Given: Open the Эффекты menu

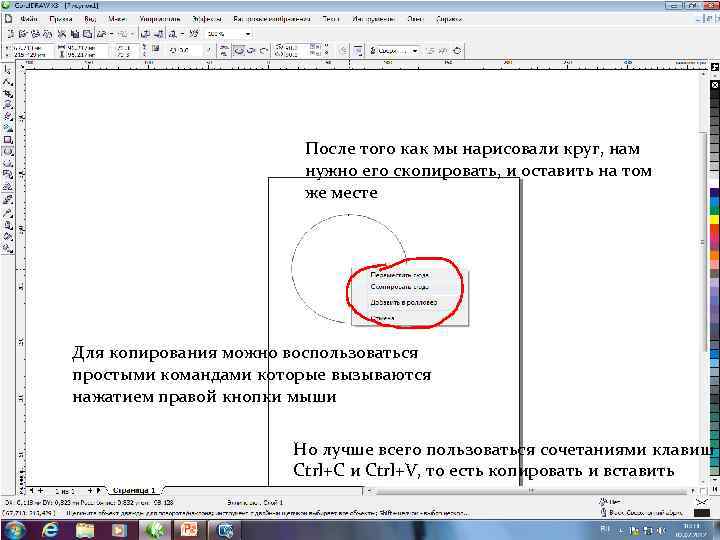Looking at the screenshot, I should (207, 19).
